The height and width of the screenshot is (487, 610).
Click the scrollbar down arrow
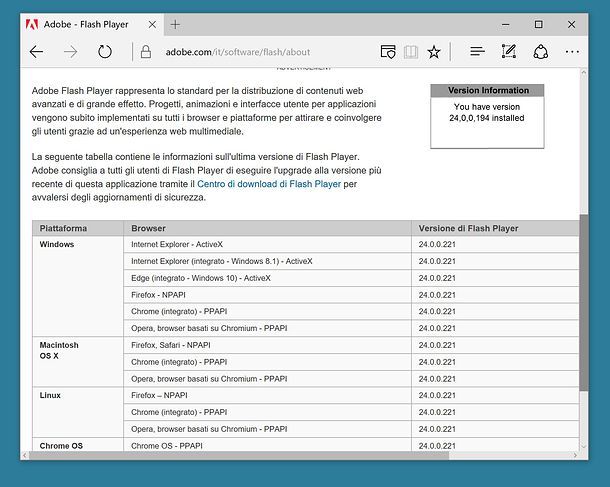584,447
